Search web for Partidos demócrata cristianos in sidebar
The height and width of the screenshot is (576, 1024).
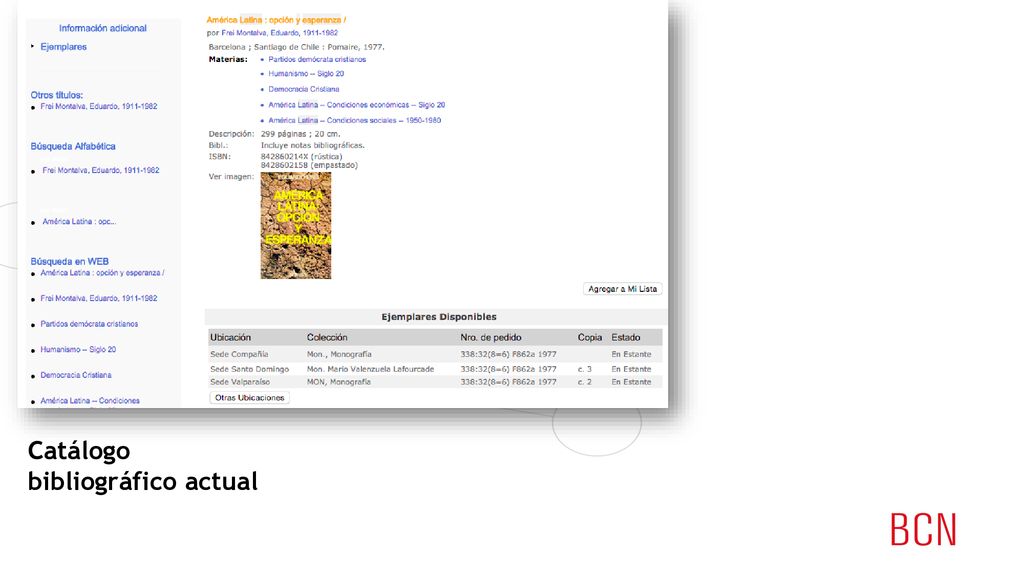point(89,324)
